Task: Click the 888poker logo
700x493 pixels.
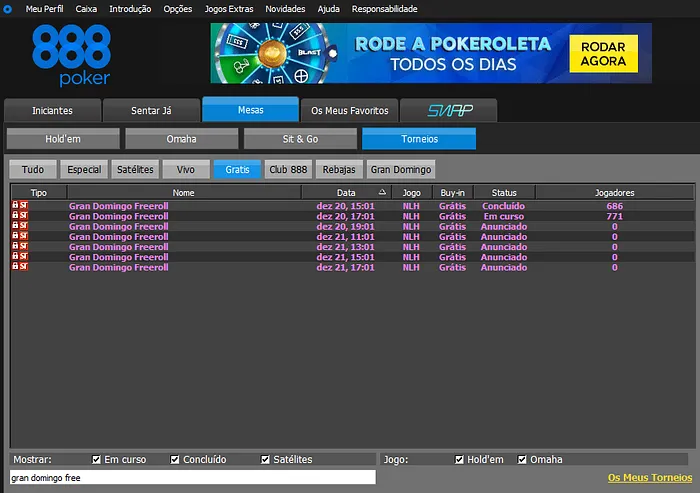Action: pyautogui.click(x=71, y=55)
